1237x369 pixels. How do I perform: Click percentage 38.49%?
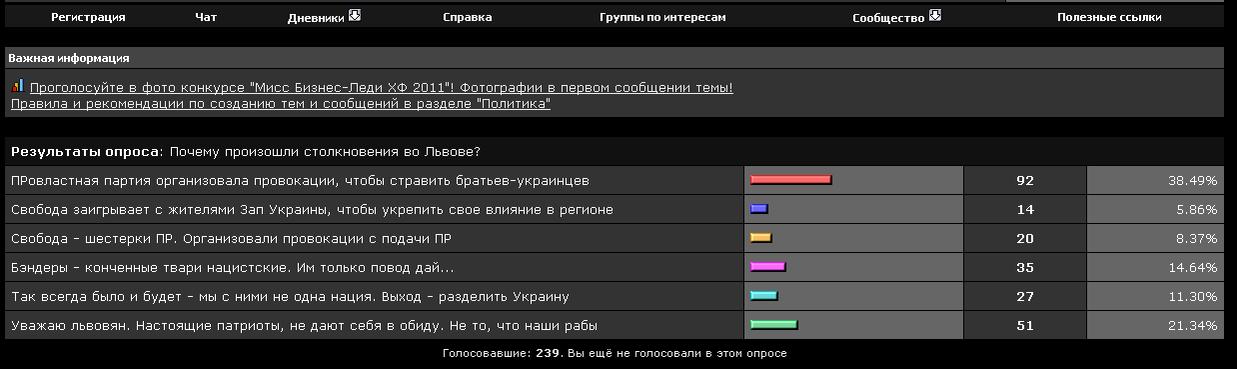tap(1192, 181)
